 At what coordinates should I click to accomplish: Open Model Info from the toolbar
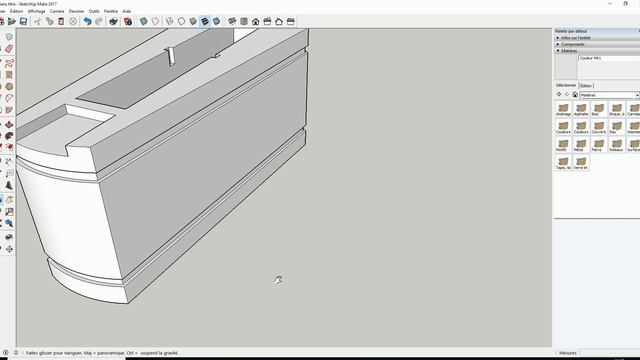(128, 21)
